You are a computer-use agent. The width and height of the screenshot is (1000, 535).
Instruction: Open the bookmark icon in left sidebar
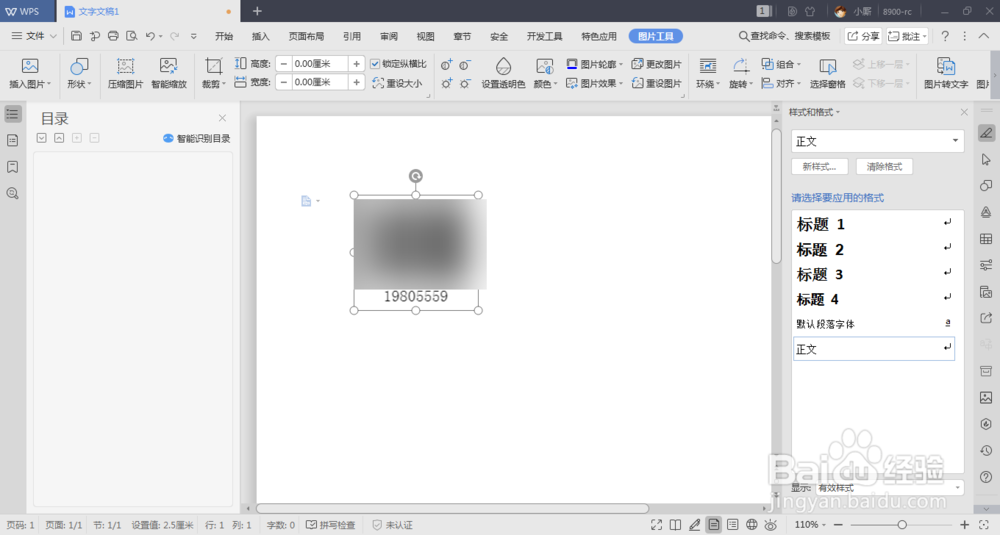[12, 167]
